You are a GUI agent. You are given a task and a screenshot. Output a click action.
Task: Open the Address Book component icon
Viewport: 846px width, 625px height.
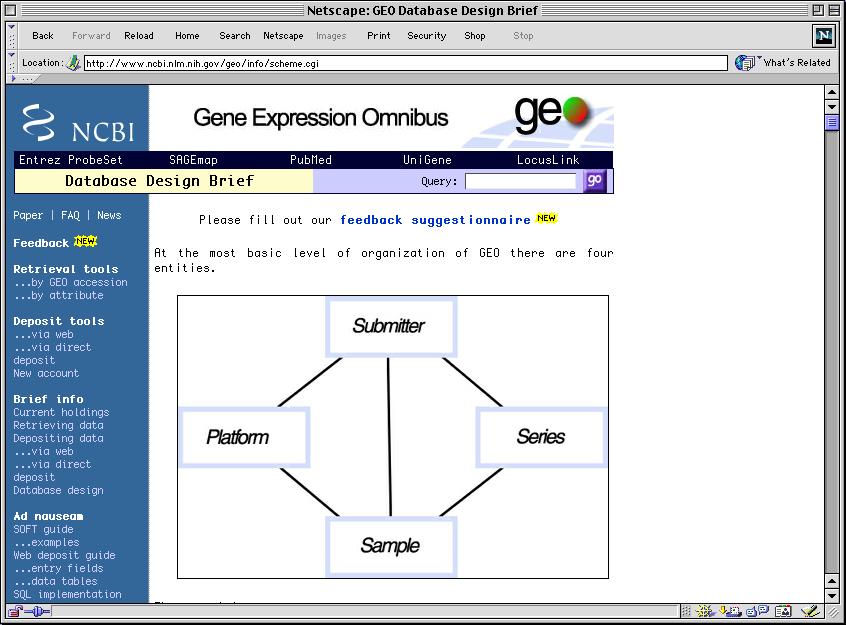point(783,611)
